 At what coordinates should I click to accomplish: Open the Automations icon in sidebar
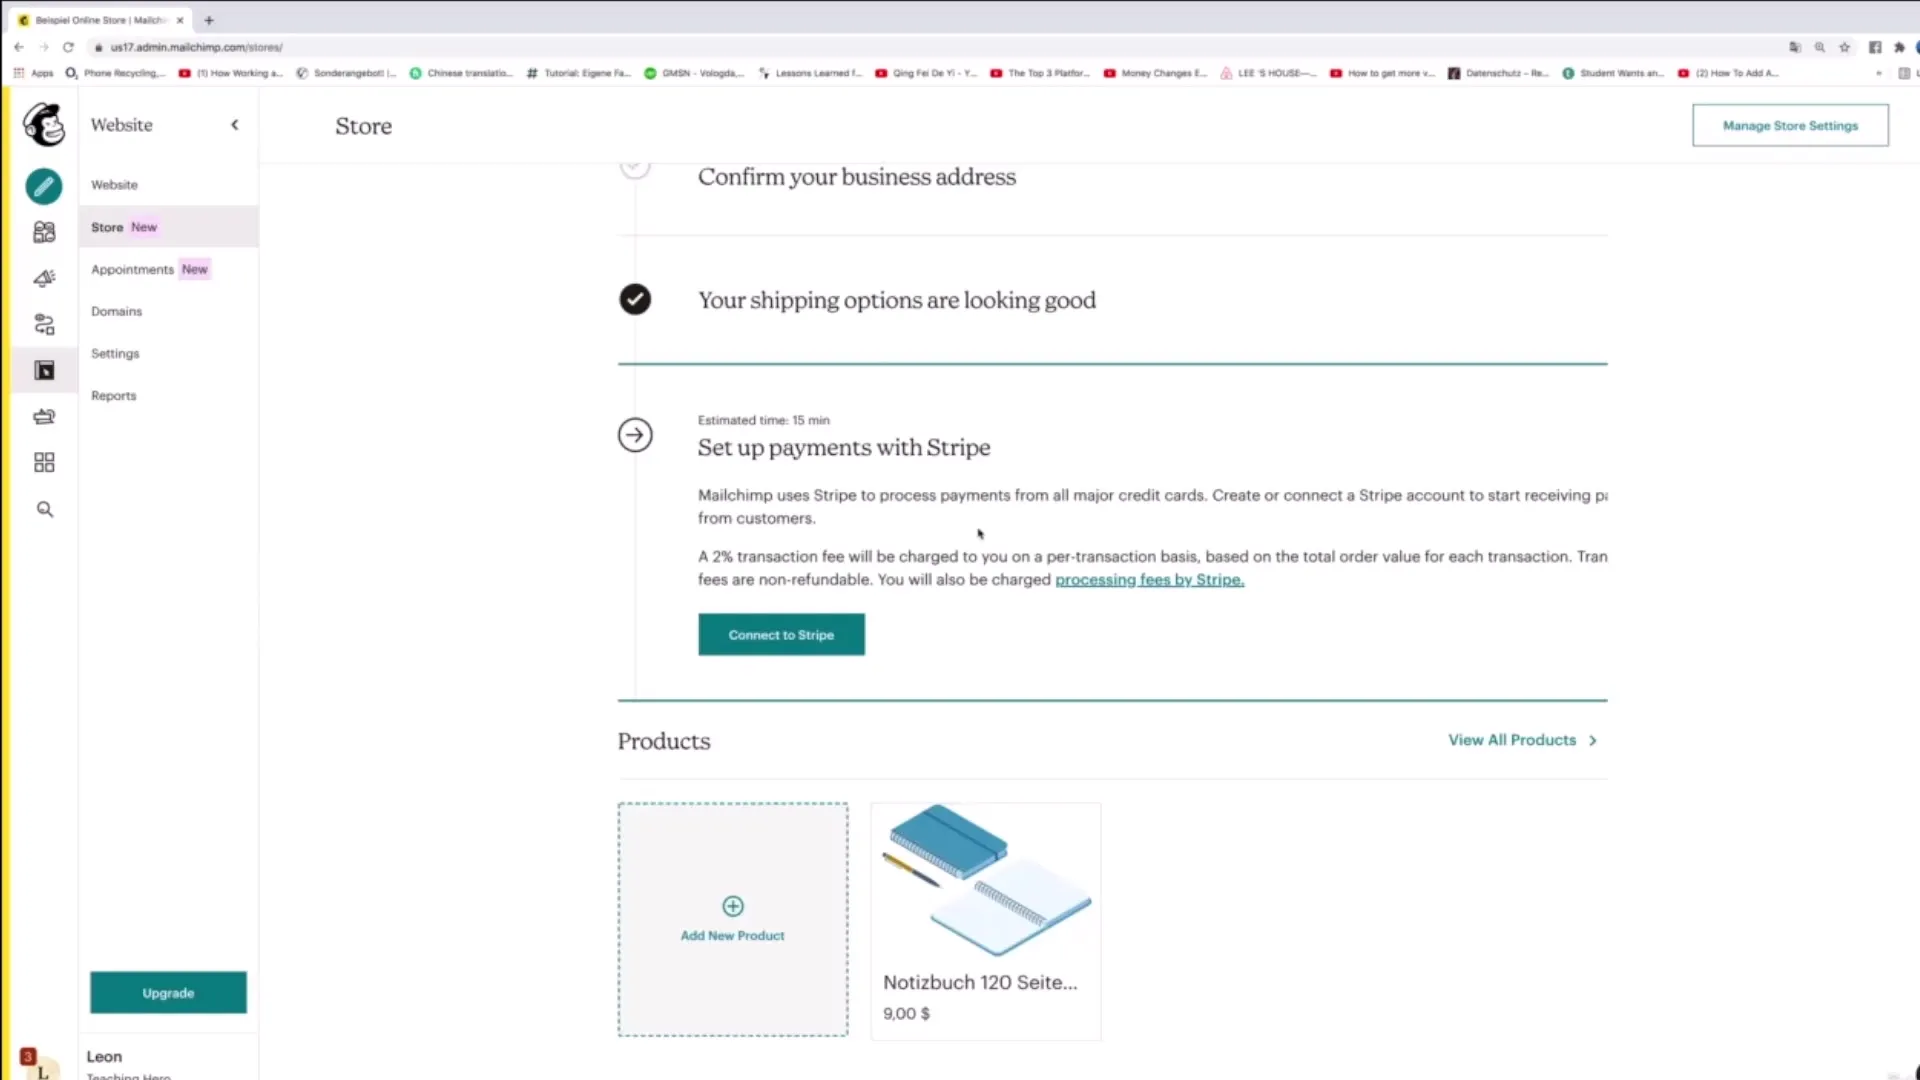click(x=44, y=324)
